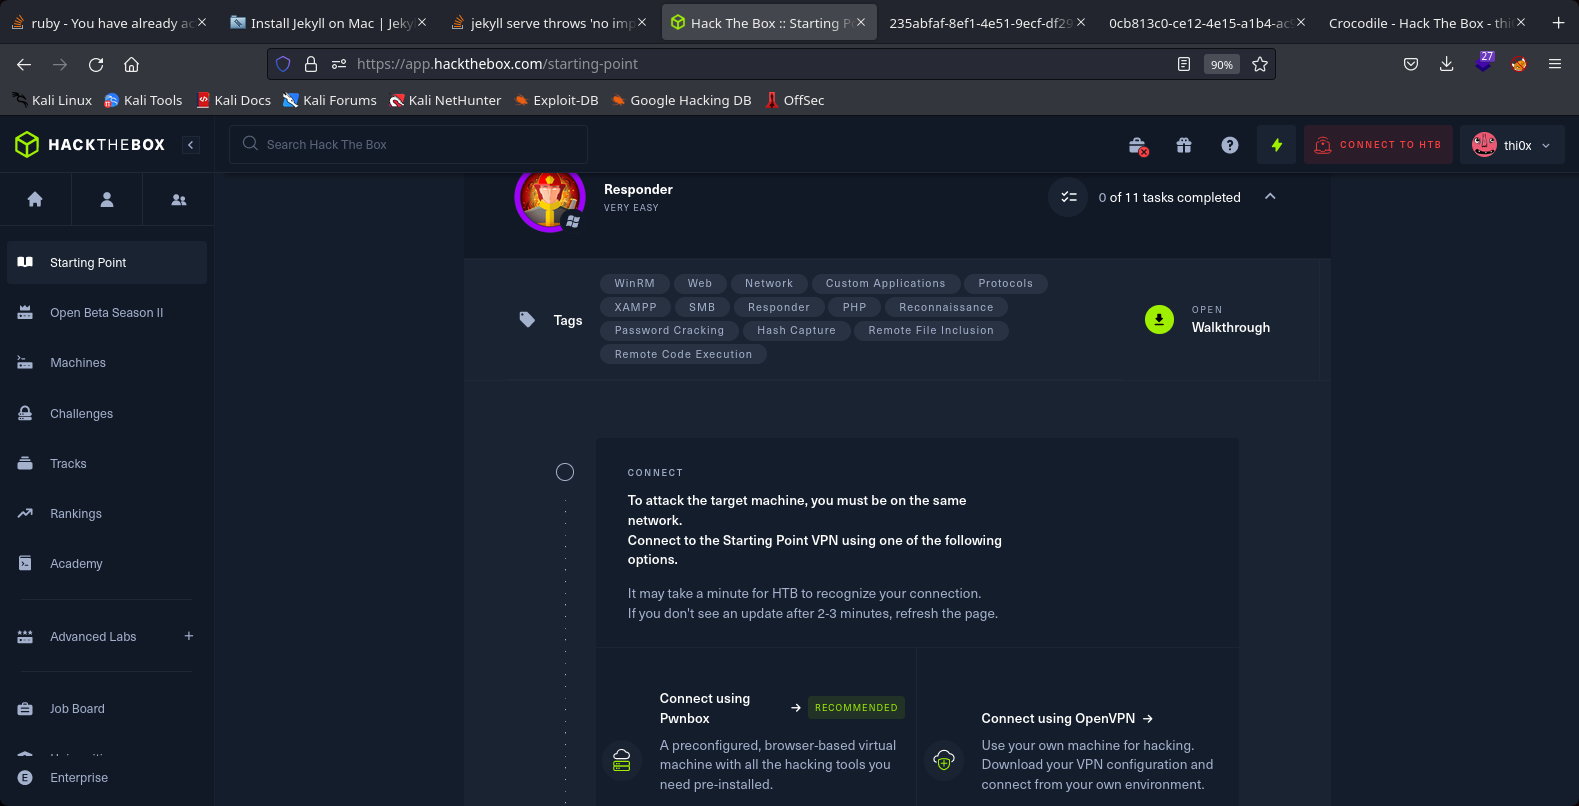Image resolution: width=1579 pixels, height=806 pixels.
Task: Open OffSec bookmark
Action: click(x=795, y=100)
